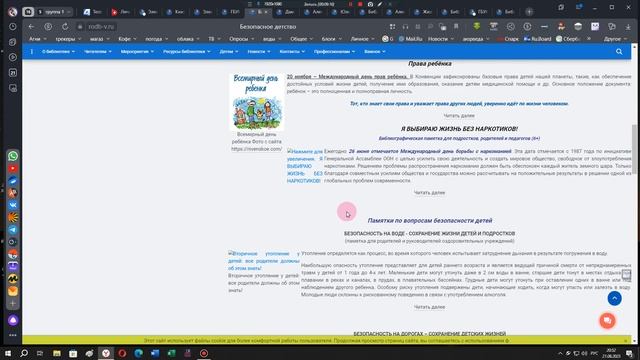This screenshot has width=640, height=360.
Task: Stop recording with the red button
Action: coord(360,4)
